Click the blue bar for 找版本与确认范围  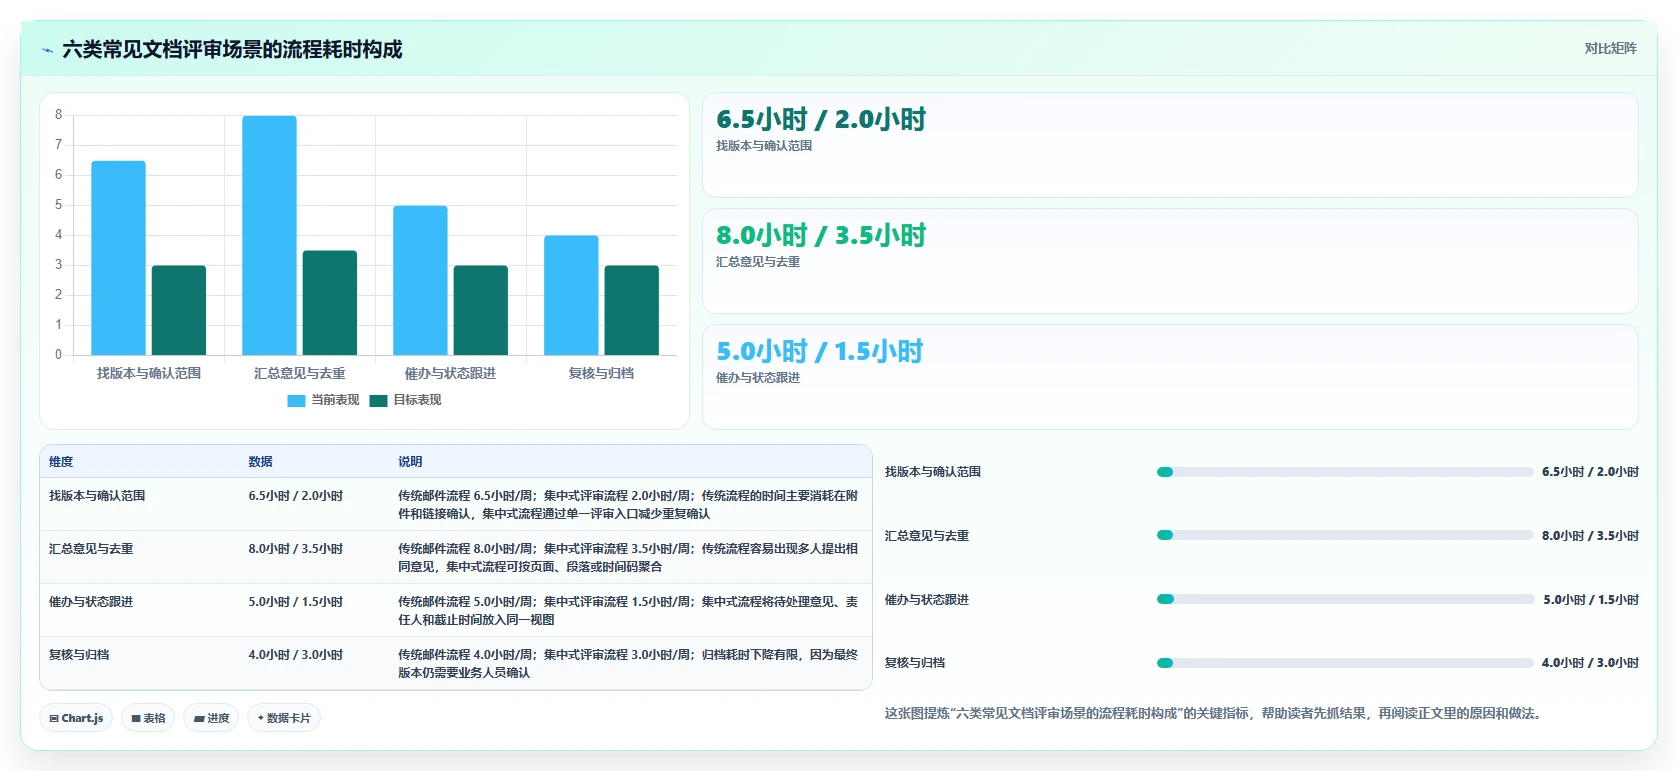coord(118,258)
